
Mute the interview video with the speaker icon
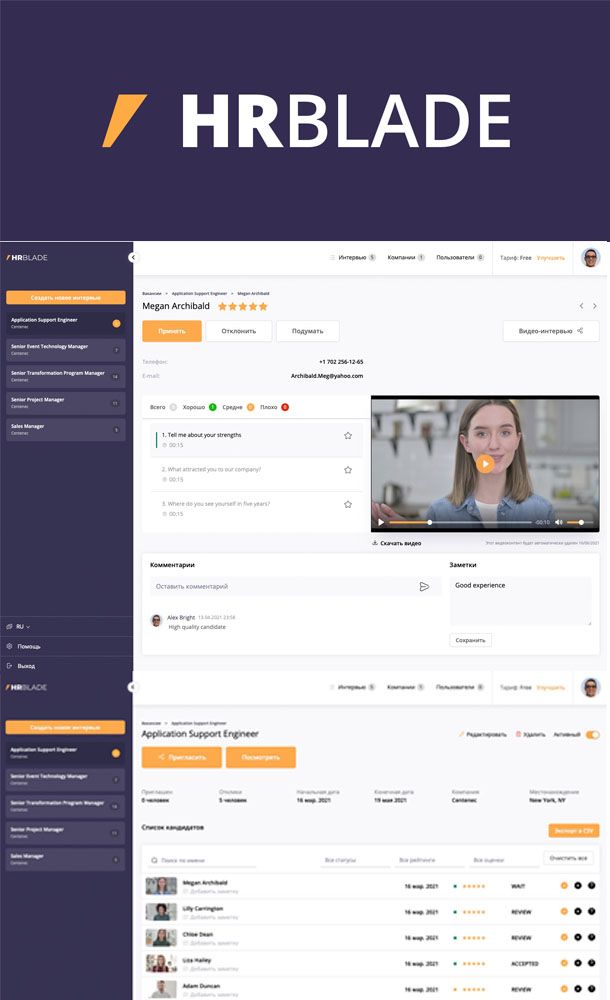click(559, 522)
